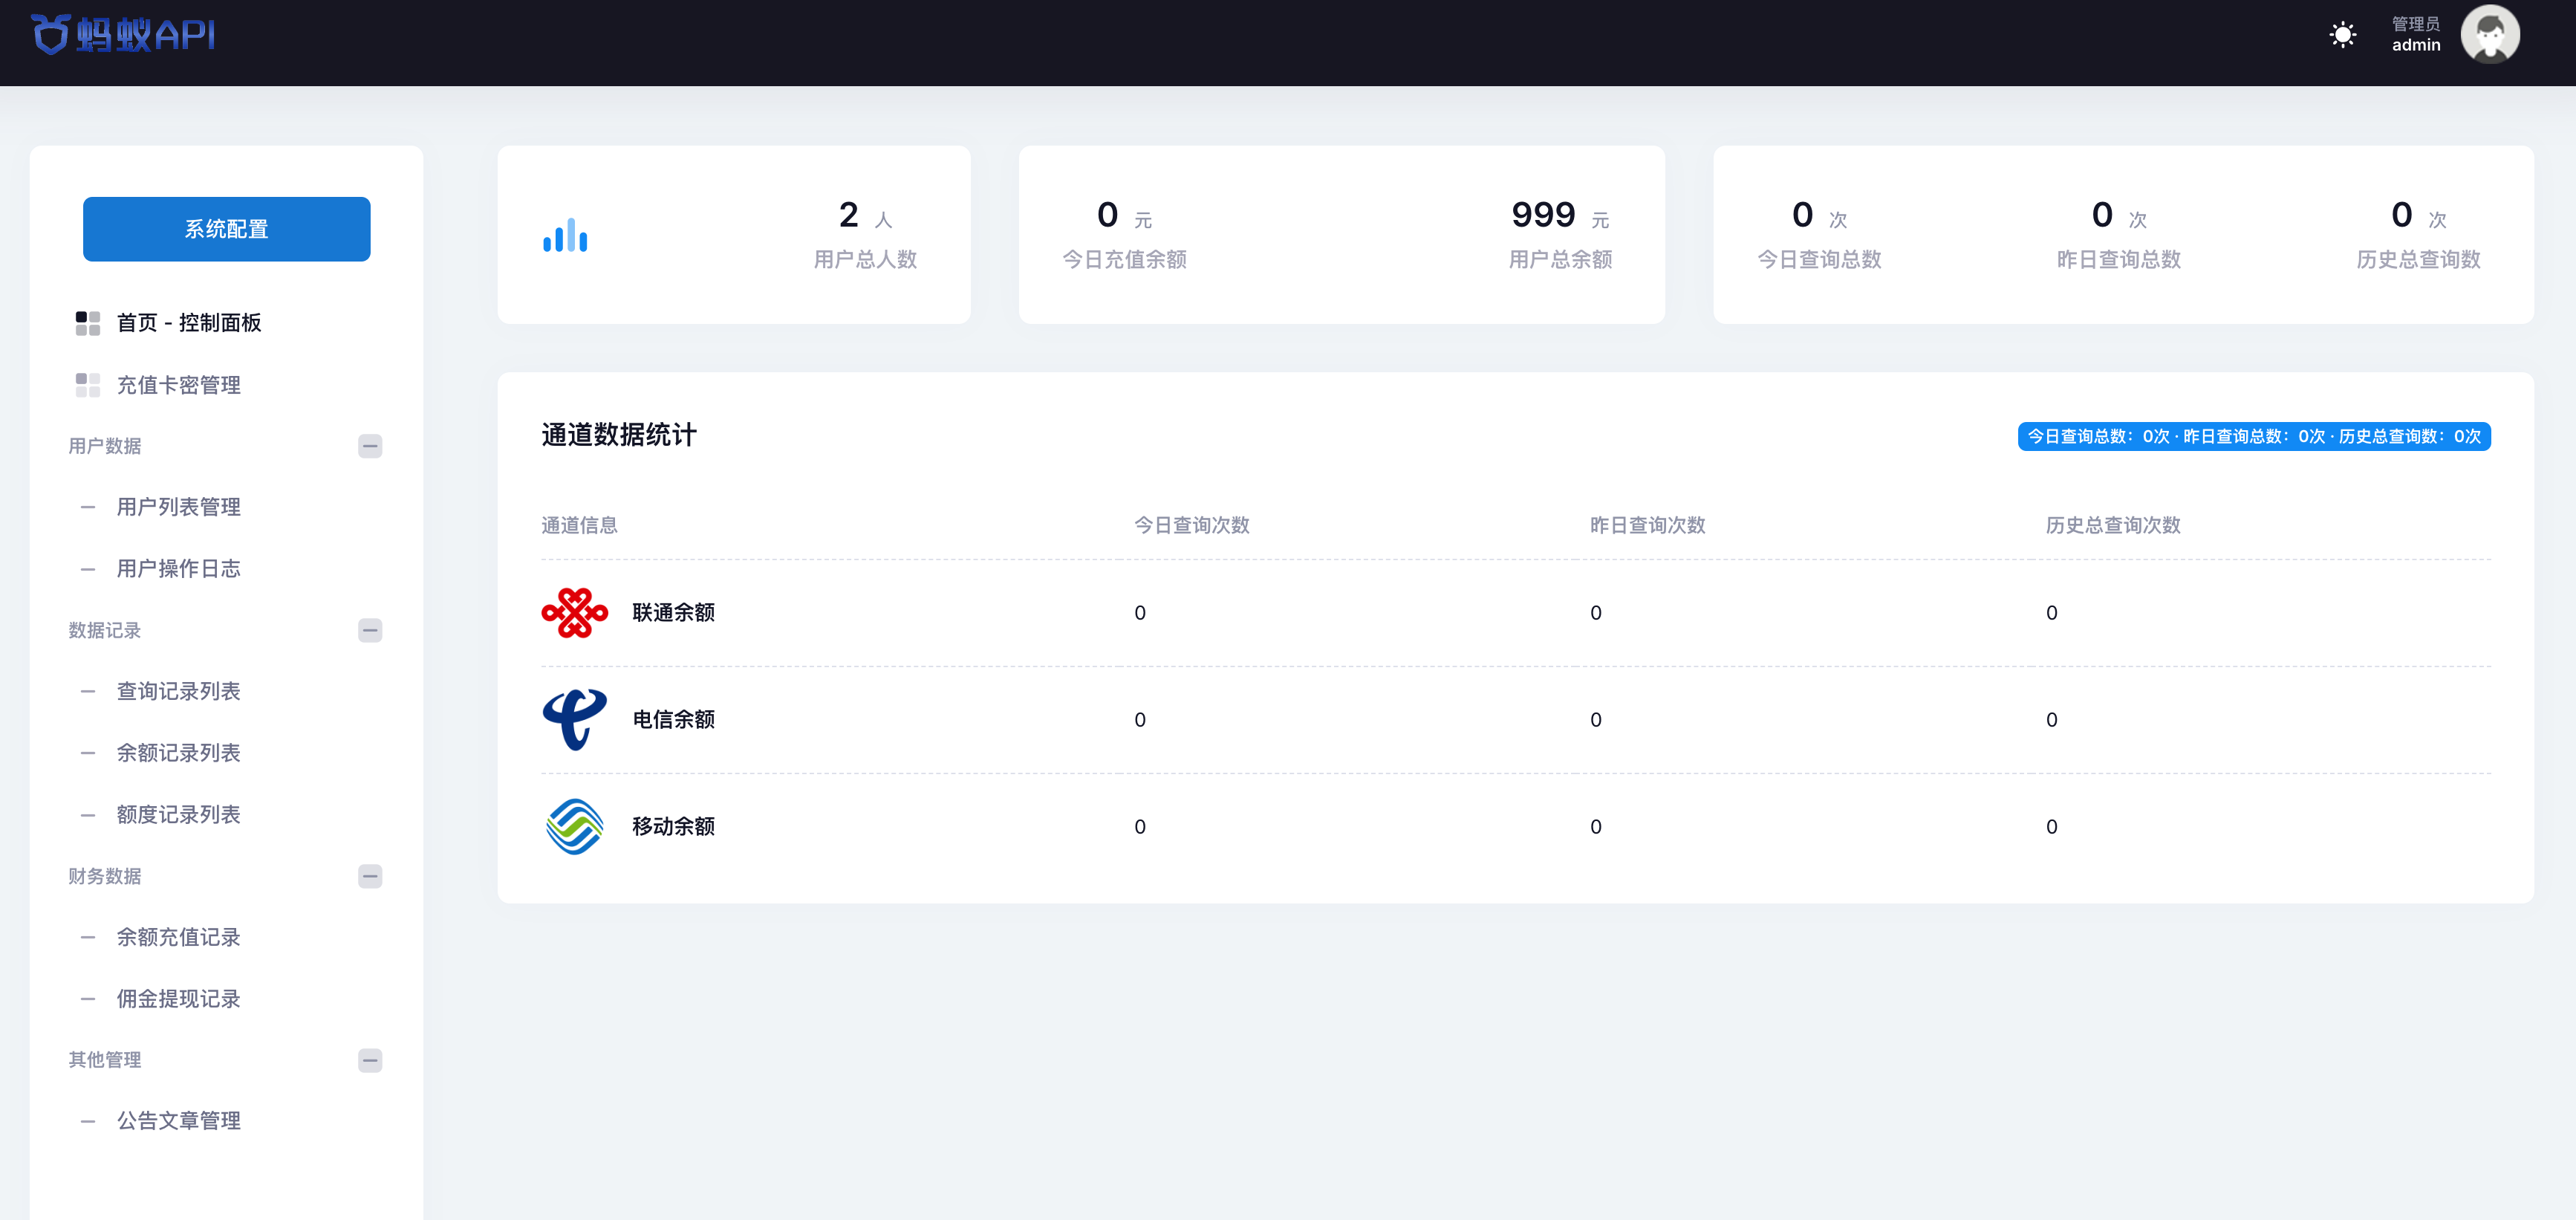
Task: Go to 查询记录列表
Action: pos(178,691)
